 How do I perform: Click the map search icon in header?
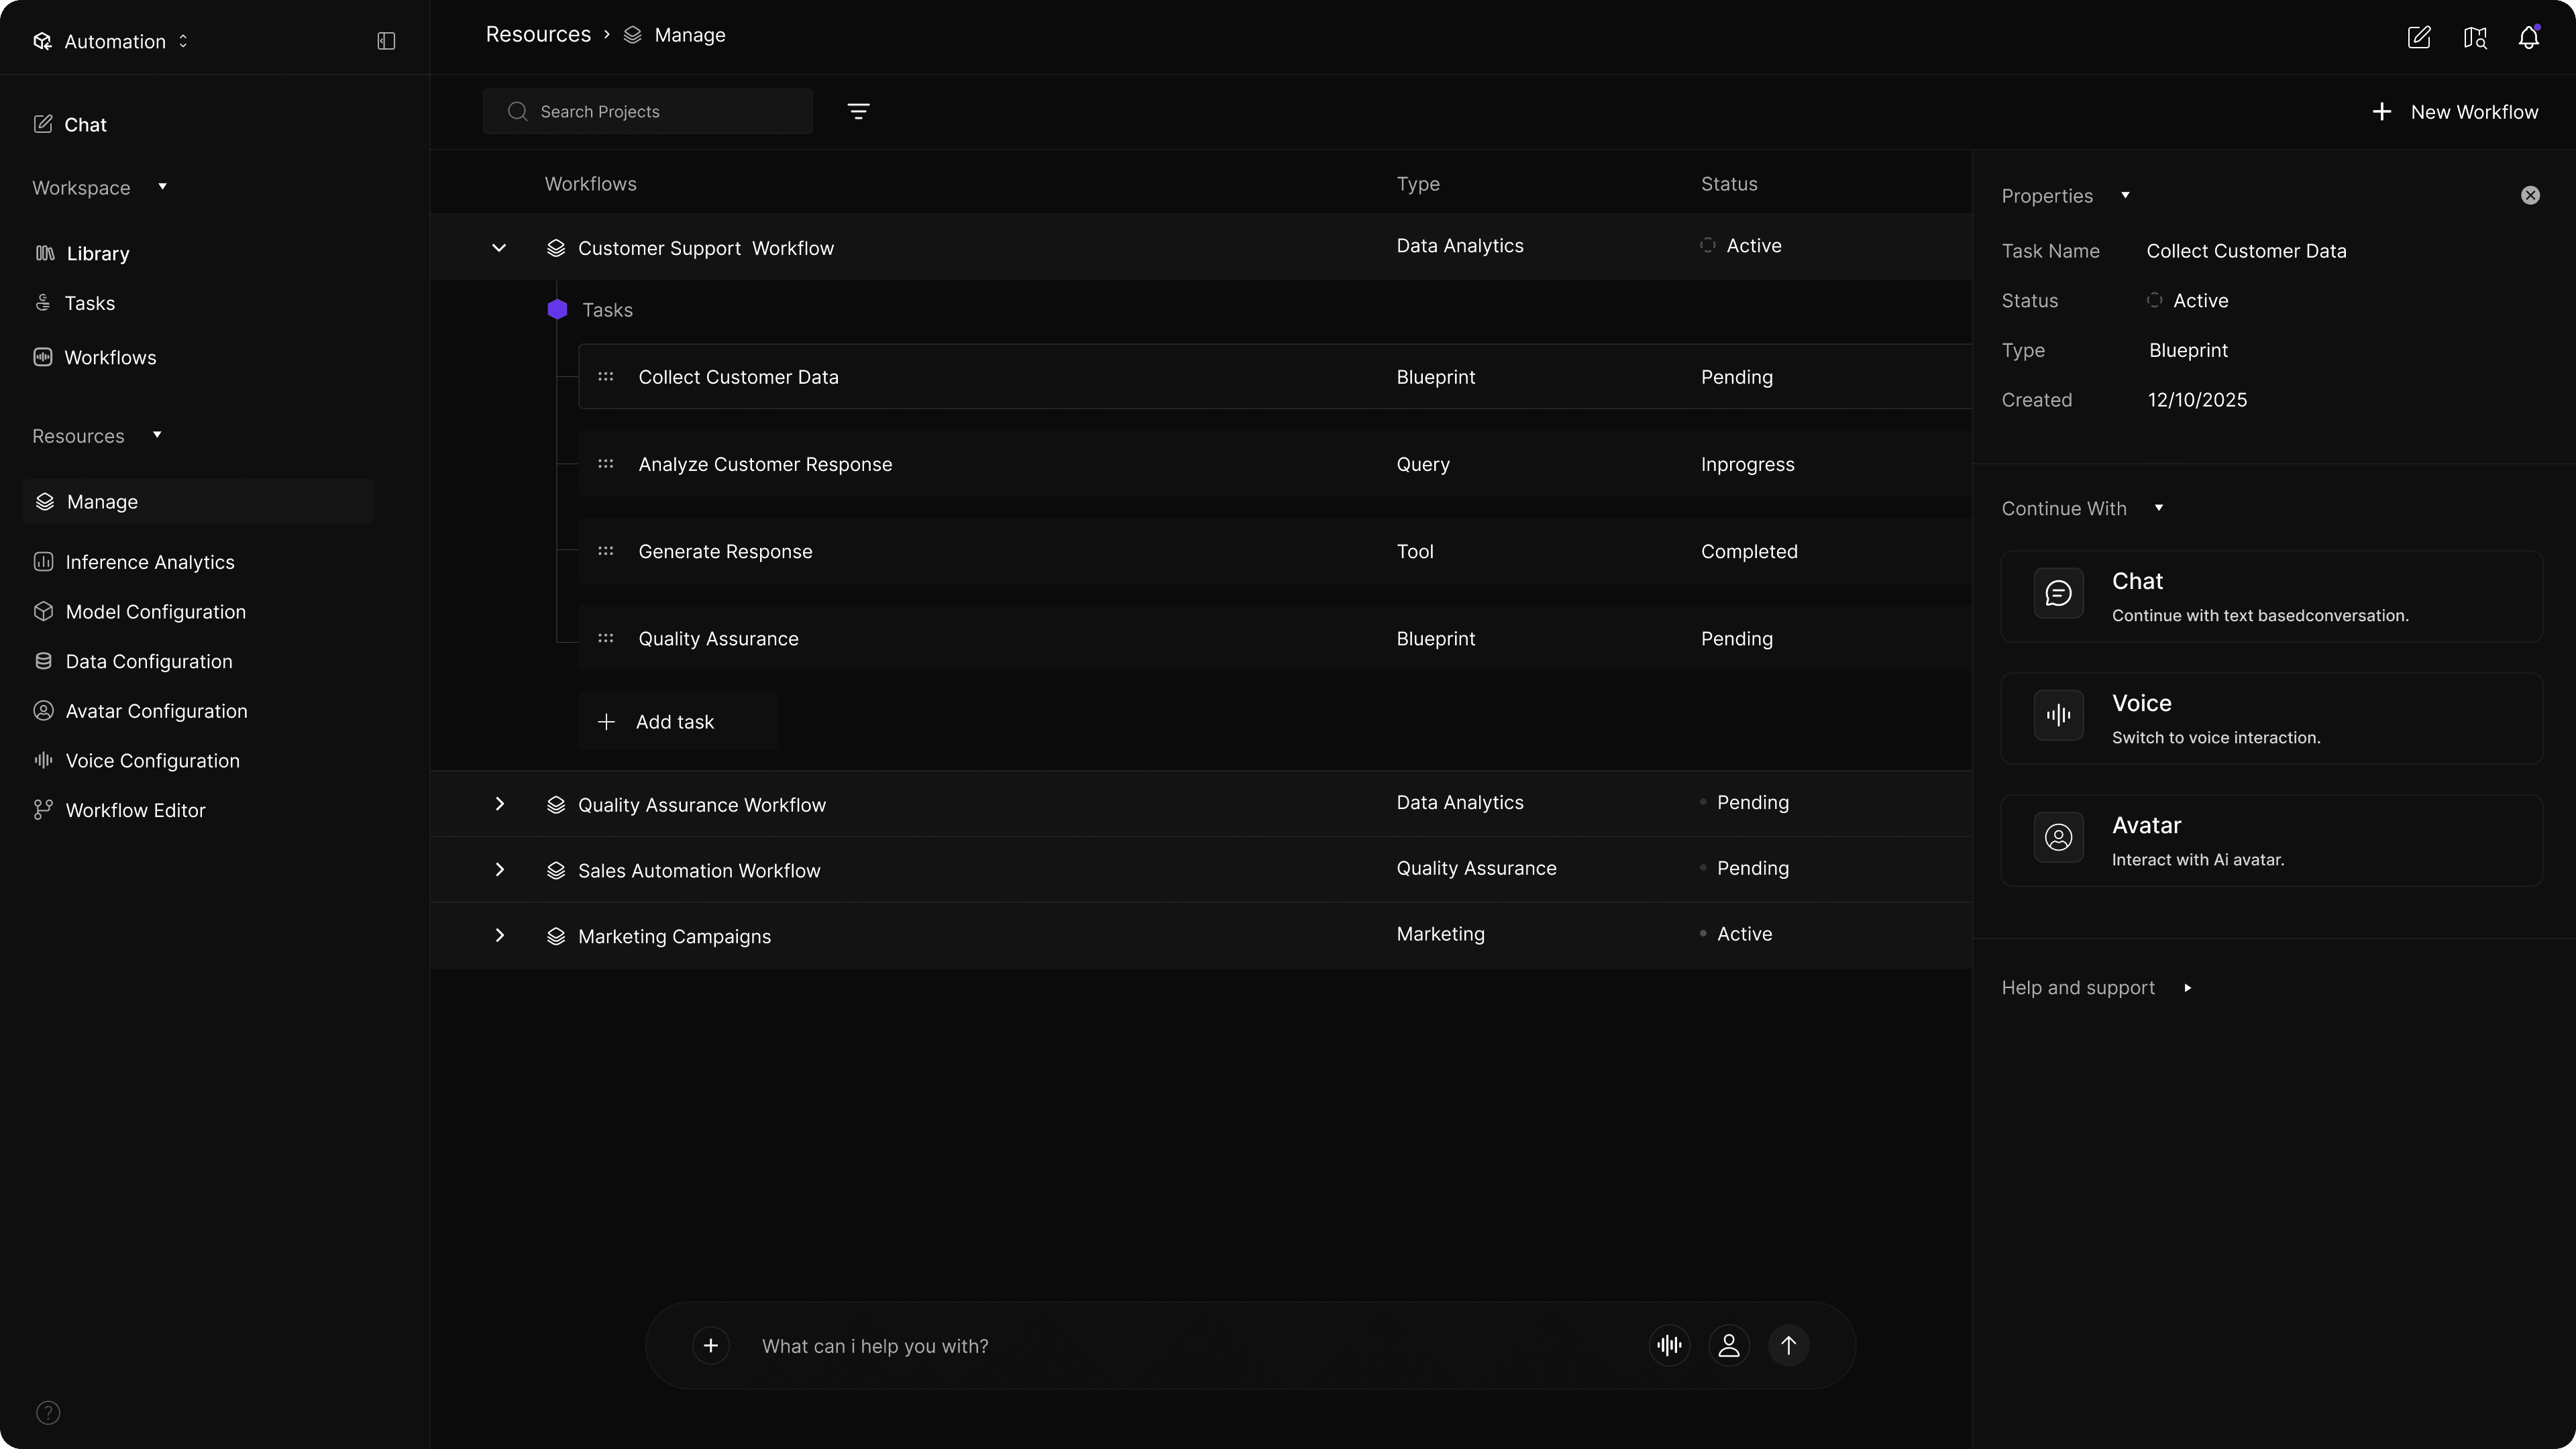[x=2474, y=38]
